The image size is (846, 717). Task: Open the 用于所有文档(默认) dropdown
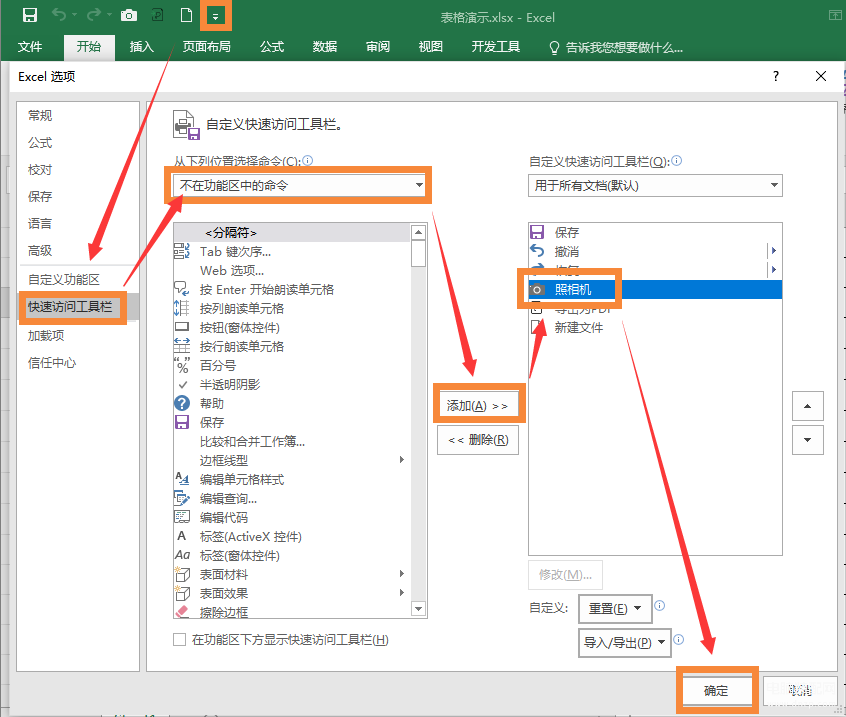click(x=655, y=186)
